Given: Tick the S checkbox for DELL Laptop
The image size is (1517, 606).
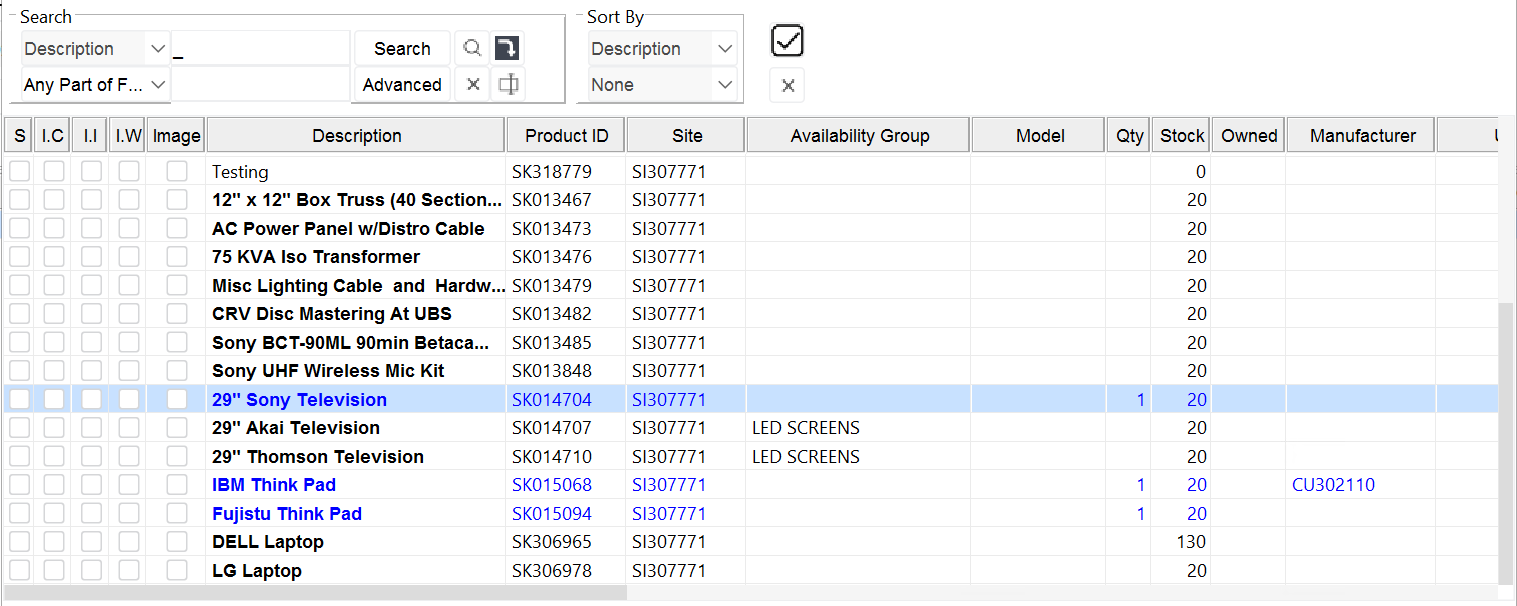Looking at the screenshot, I should 19,542.
